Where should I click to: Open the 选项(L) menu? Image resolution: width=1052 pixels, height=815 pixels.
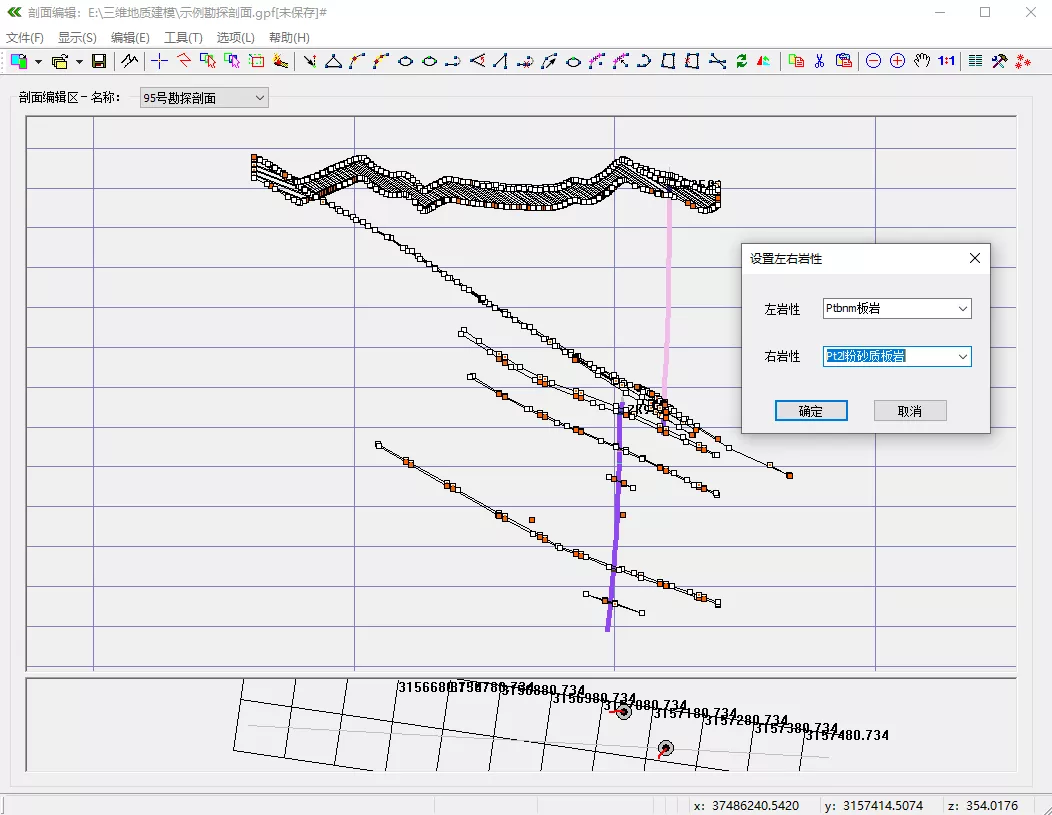235,38
